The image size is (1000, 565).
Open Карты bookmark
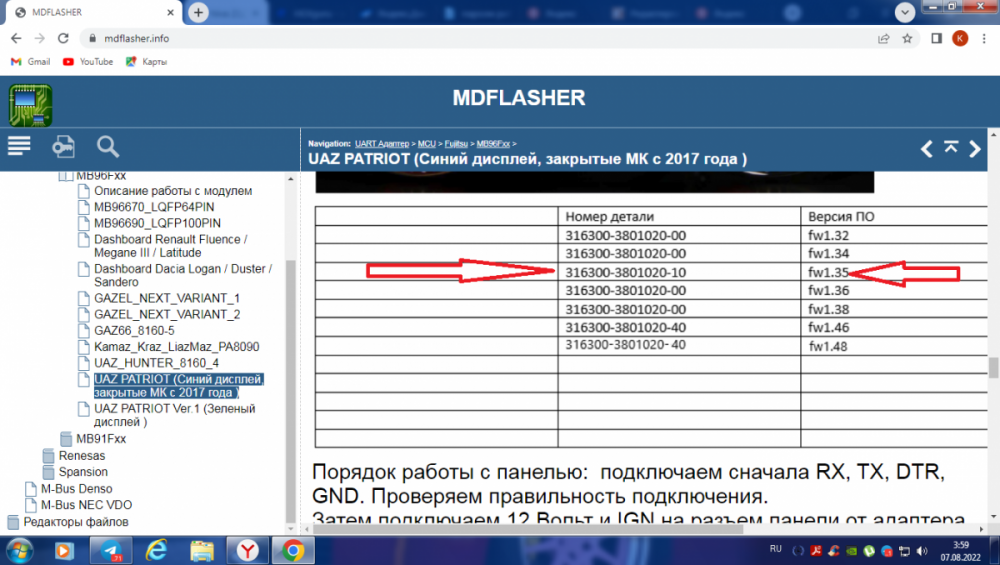tap(147, 62)
